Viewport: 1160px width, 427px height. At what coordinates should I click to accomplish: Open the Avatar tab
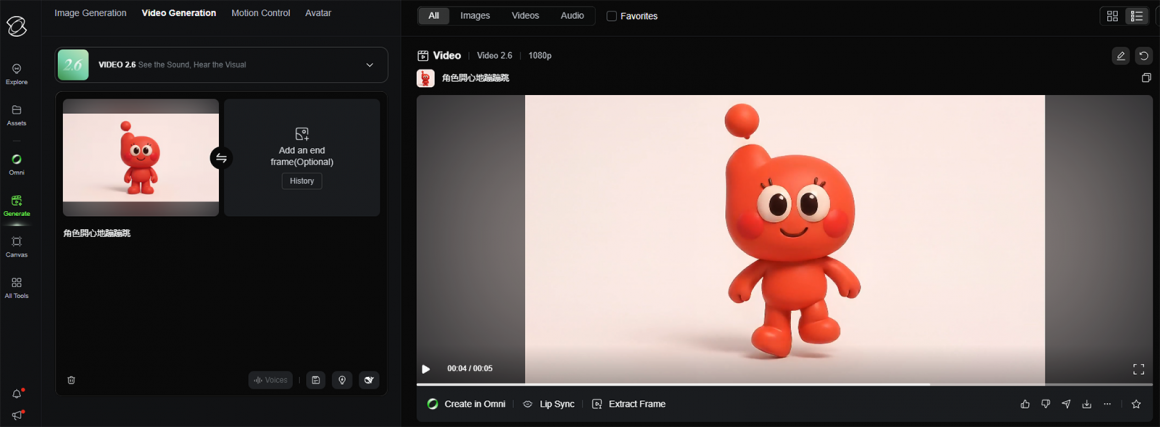click(x=318, y=13)
